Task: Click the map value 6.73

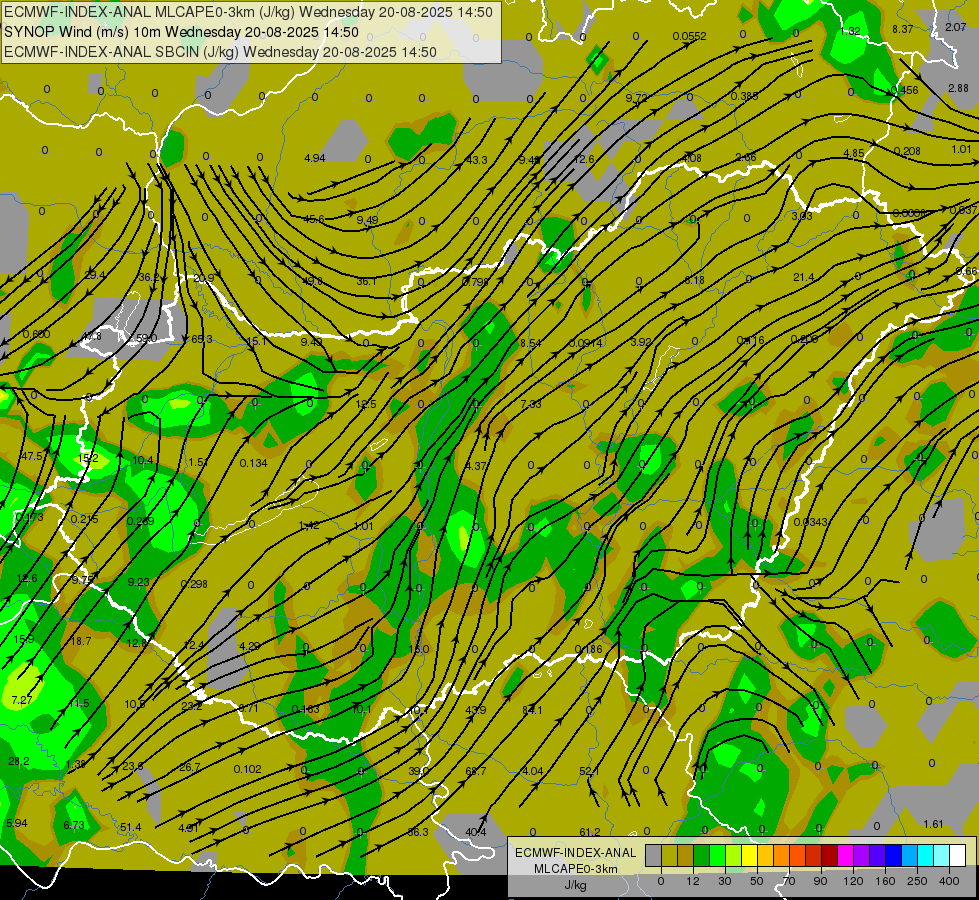Action: (x=74, y=825)
